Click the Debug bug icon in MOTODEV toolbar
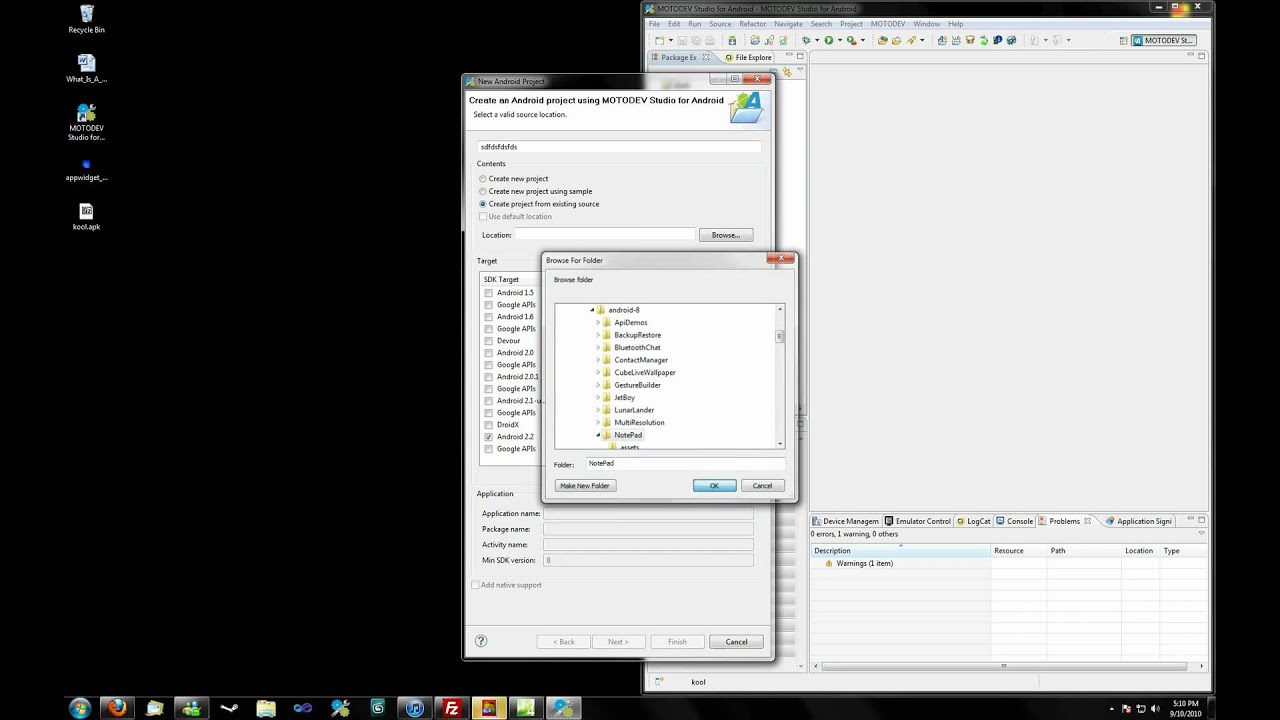 point(806,40)
